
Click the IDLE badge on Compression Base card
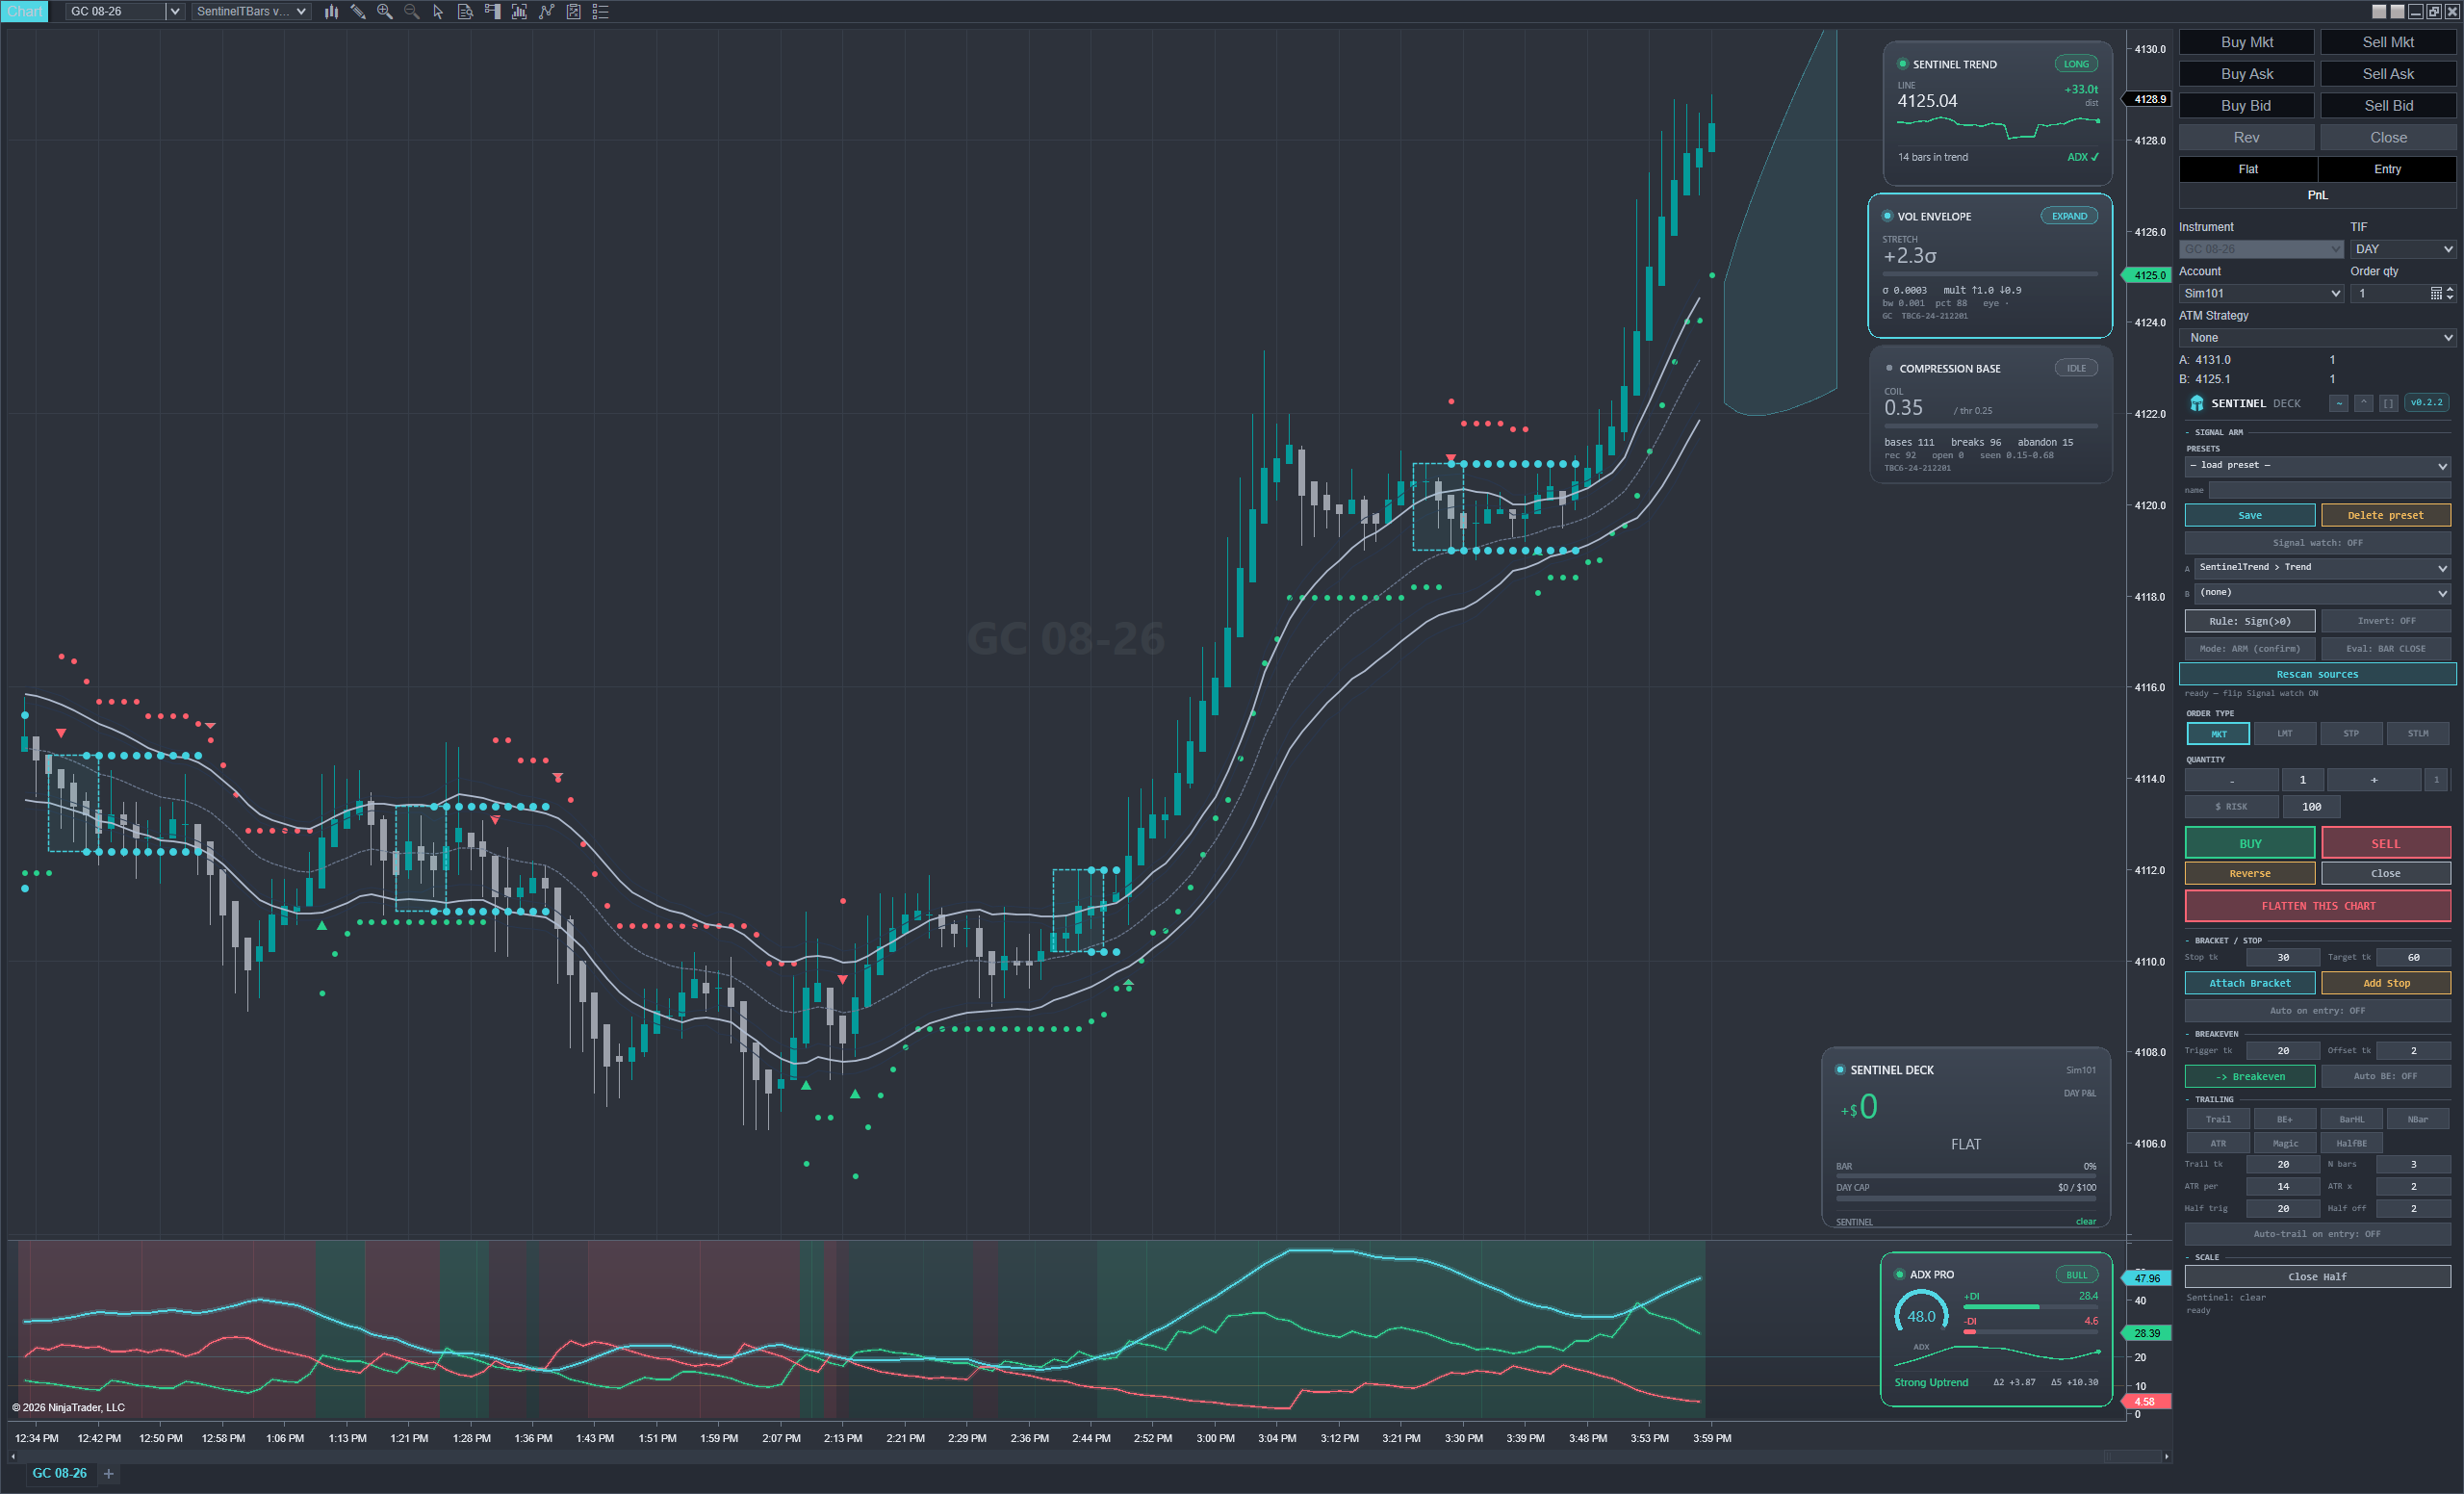[2076, 368]
